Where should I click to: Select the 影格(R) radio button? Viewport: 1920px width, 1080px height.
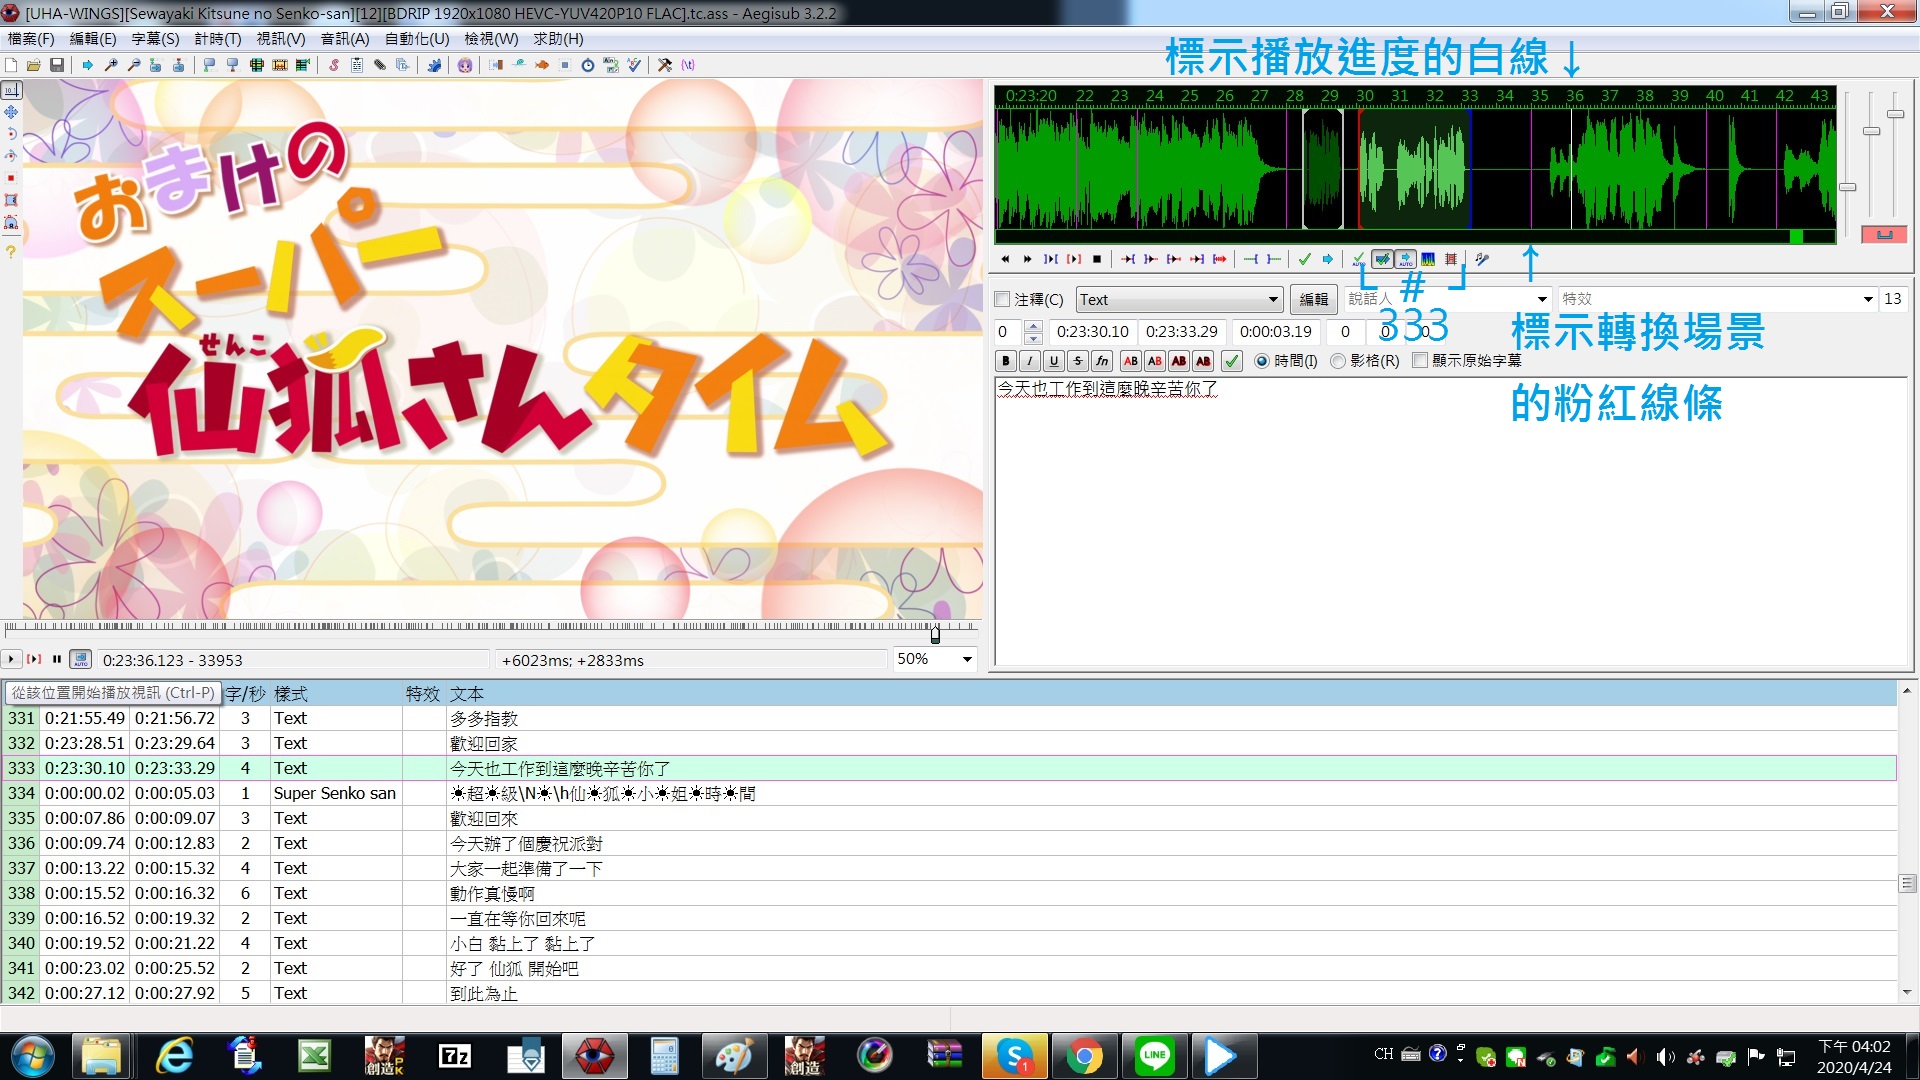tap(1338, 360)
